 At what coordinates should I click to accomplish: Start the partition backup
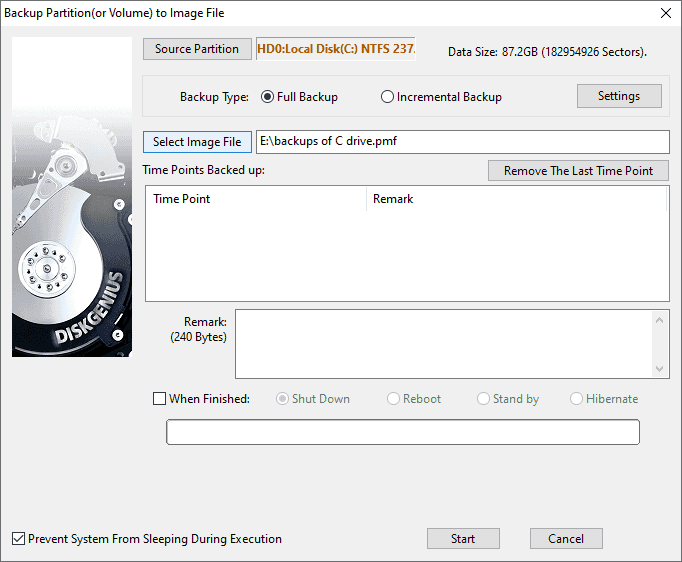tap(463, 539)
